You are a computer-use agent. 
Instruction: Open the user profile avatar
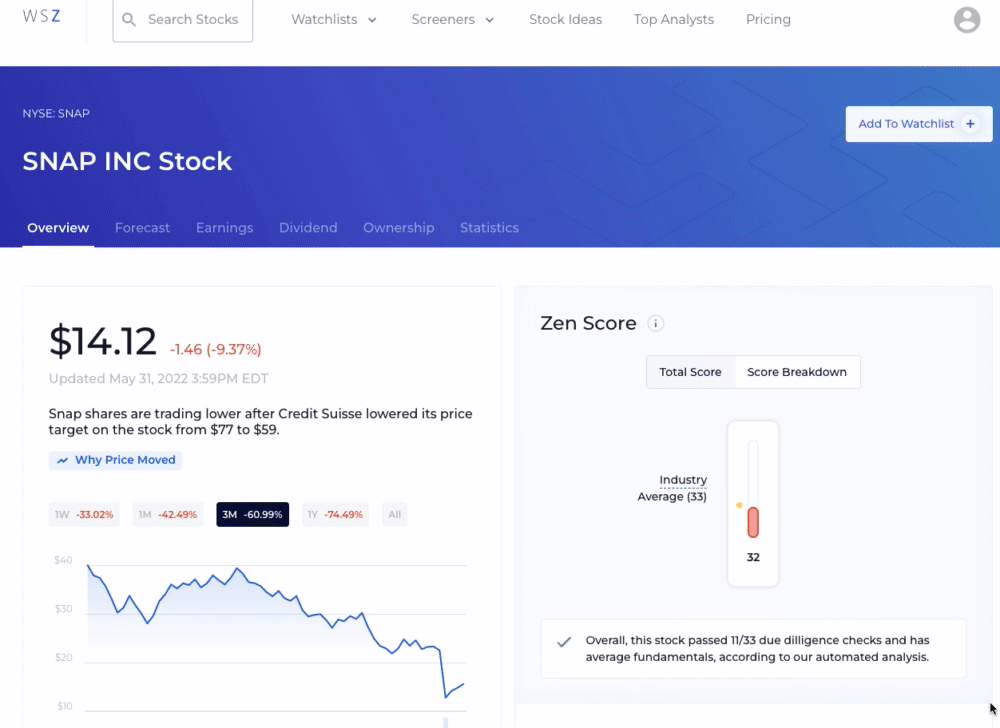point(967,20)
